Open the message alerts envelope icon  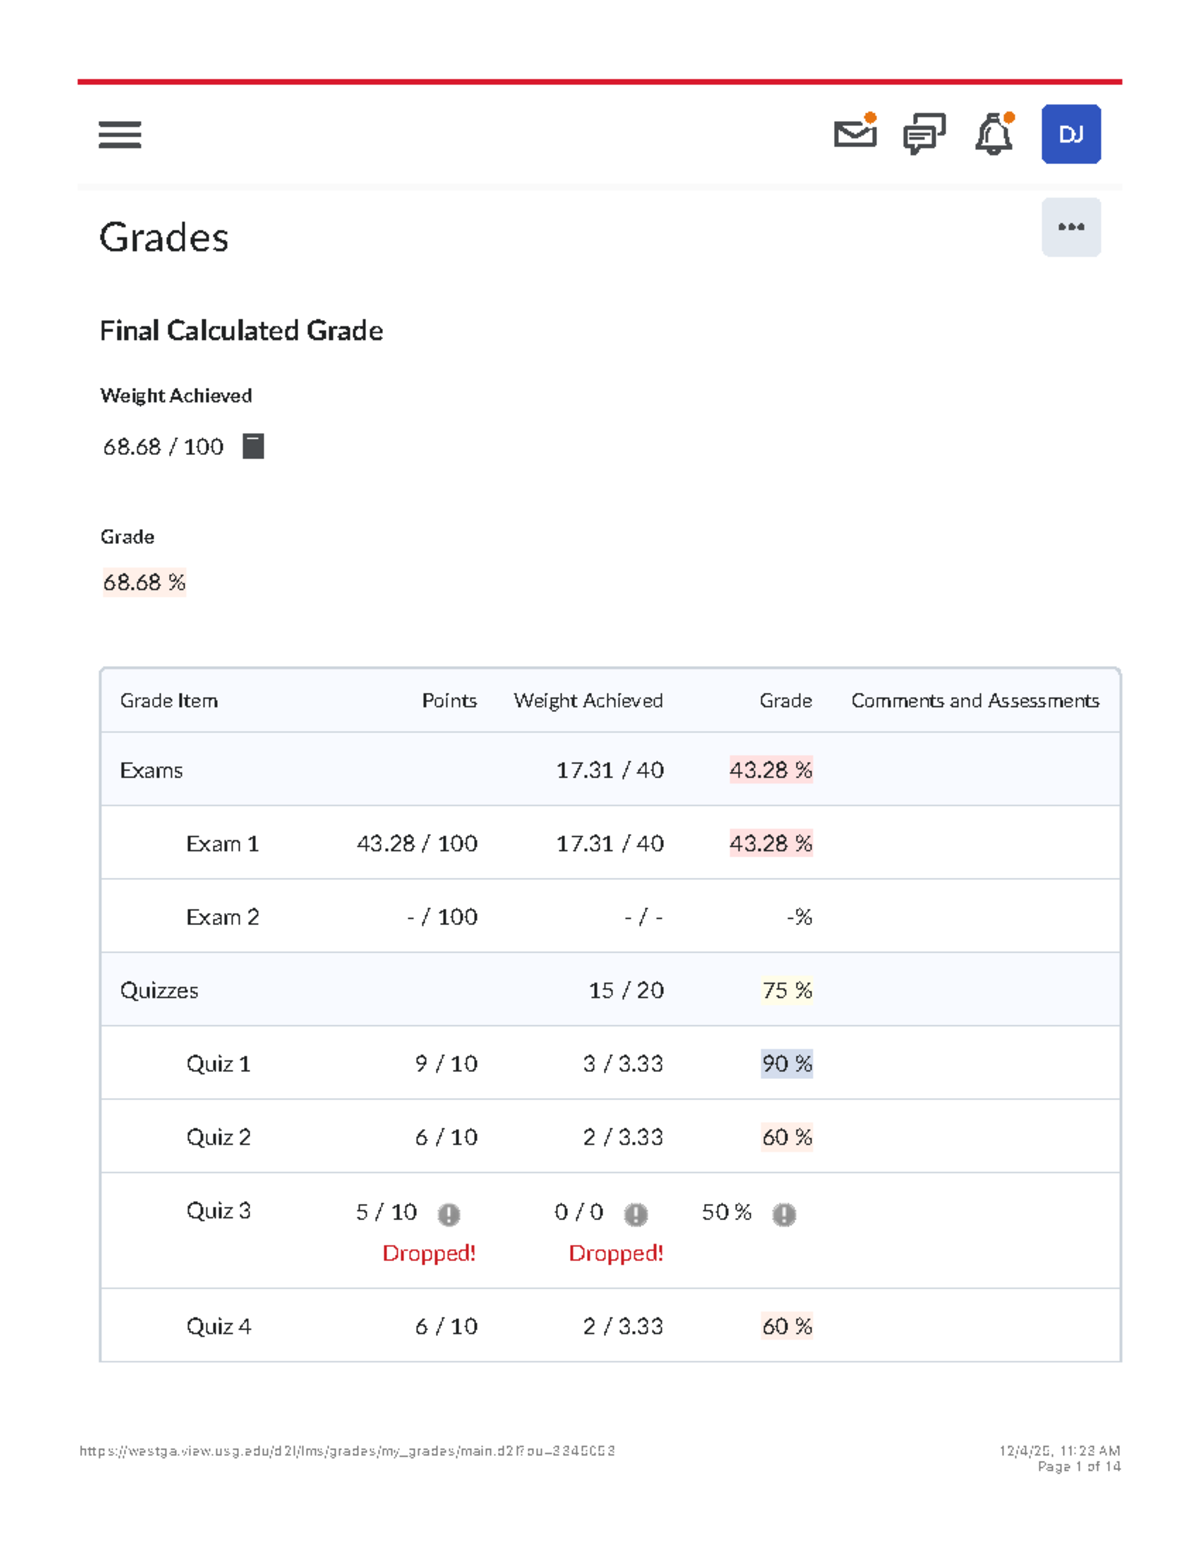855,133
